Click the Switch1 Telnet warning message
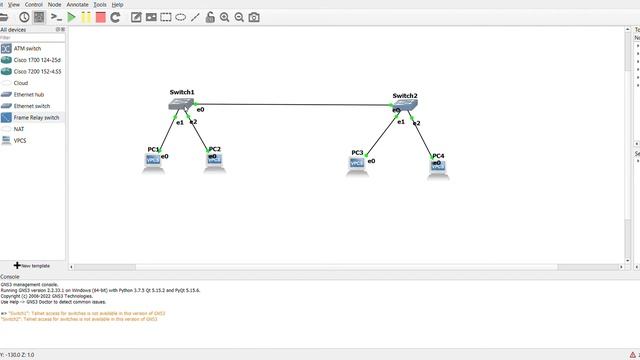The width and height of the screenshot is (640, 360). coord(87,313)
